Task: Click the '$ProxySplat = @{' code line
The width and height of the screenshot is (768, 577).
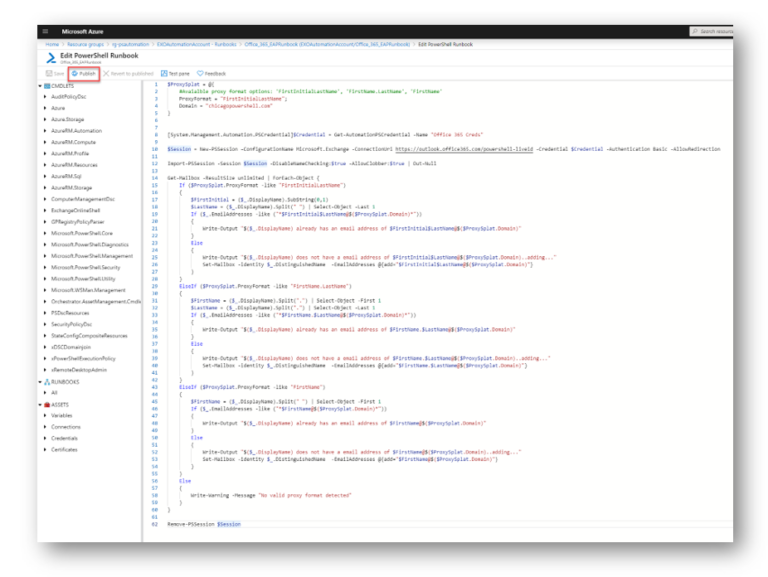Action: click(191, 84)
